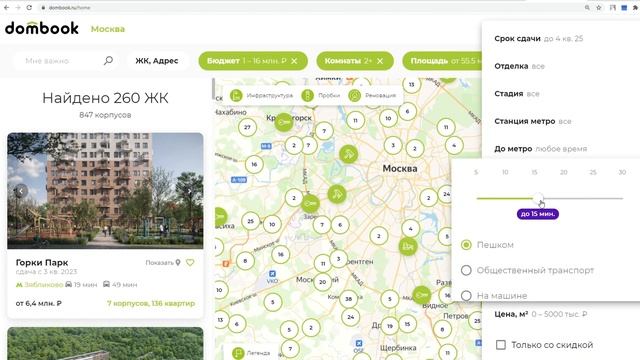Click the browser zoom magnifier icon

[587, 7]
